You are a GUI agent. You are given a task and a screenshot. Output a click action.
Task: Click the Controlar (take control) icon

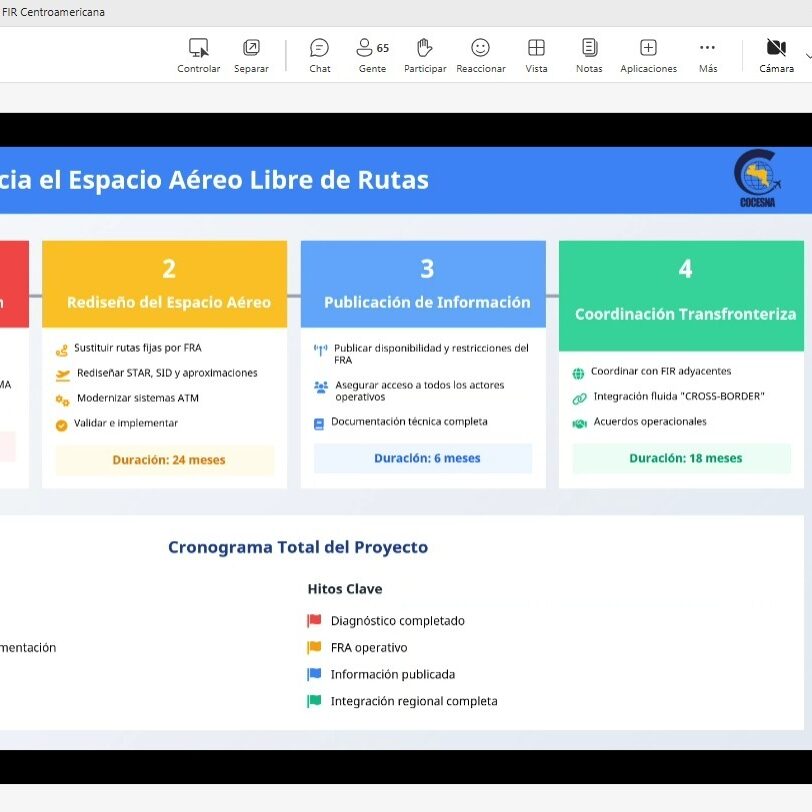(x=198, y=48)
